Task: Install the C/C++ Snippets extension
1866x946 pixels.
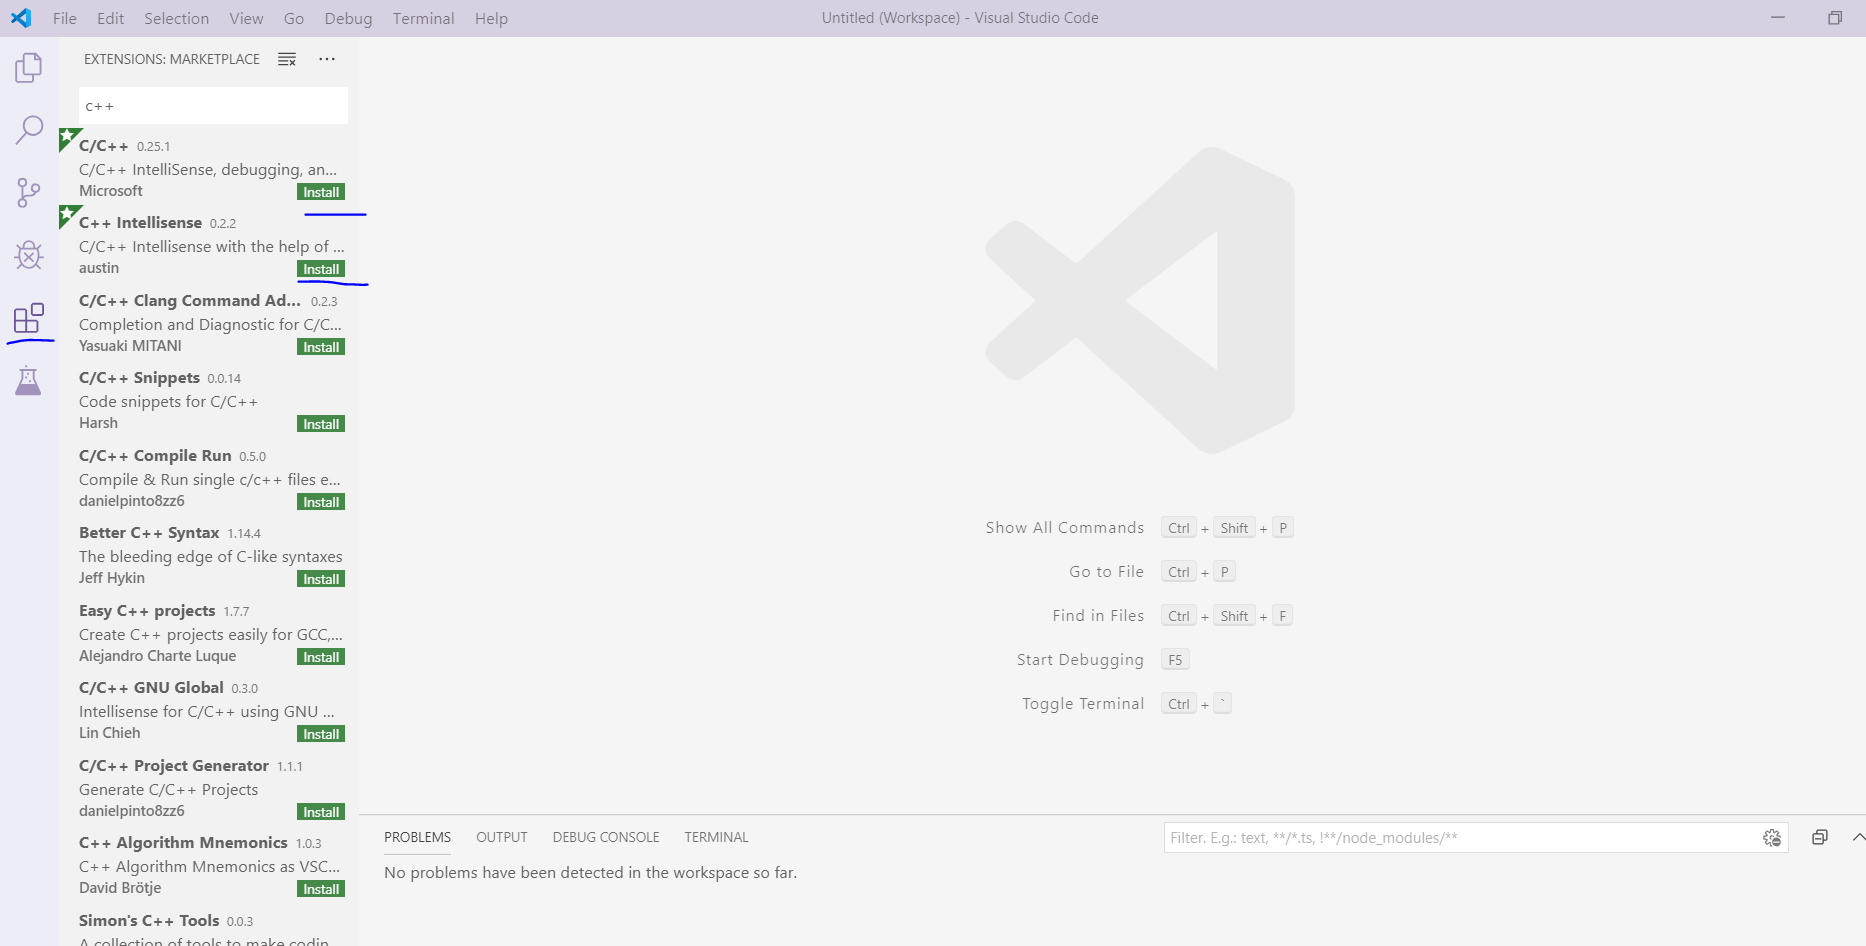Action: click(x=321, y=424)
